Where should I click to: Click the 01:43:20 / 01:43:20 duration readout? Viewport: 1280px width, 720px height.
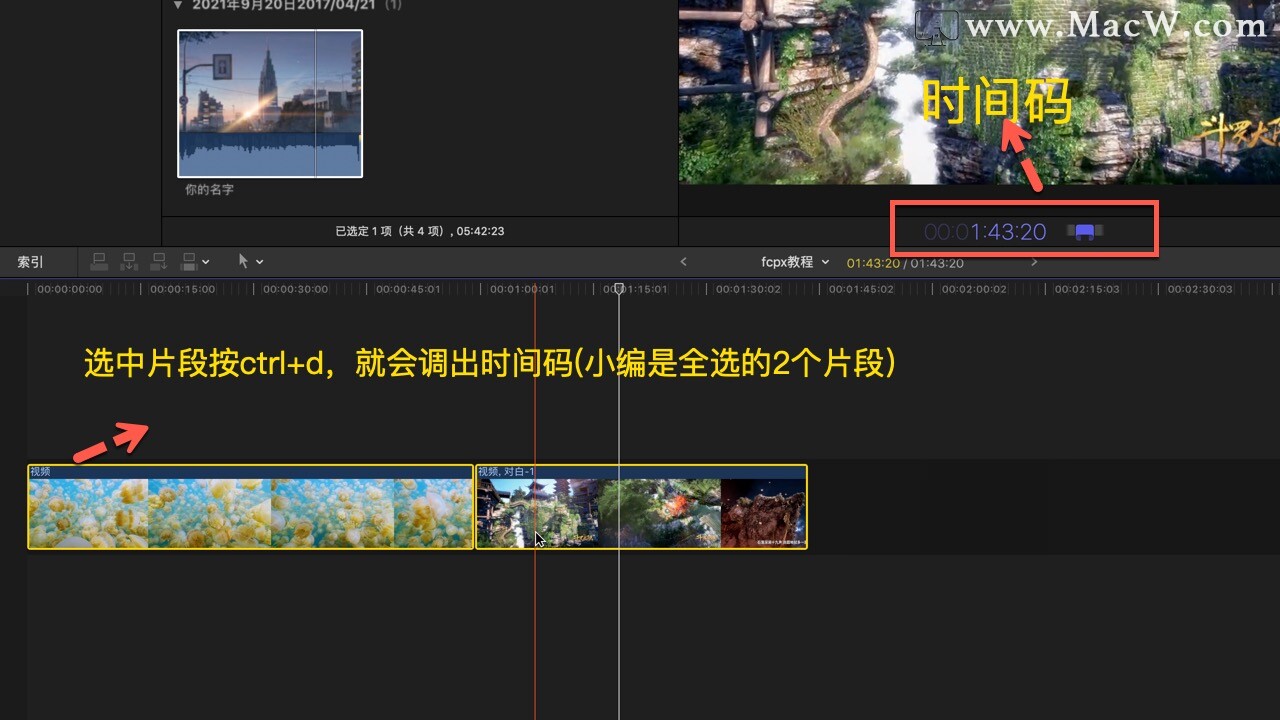tap(905, 263)
